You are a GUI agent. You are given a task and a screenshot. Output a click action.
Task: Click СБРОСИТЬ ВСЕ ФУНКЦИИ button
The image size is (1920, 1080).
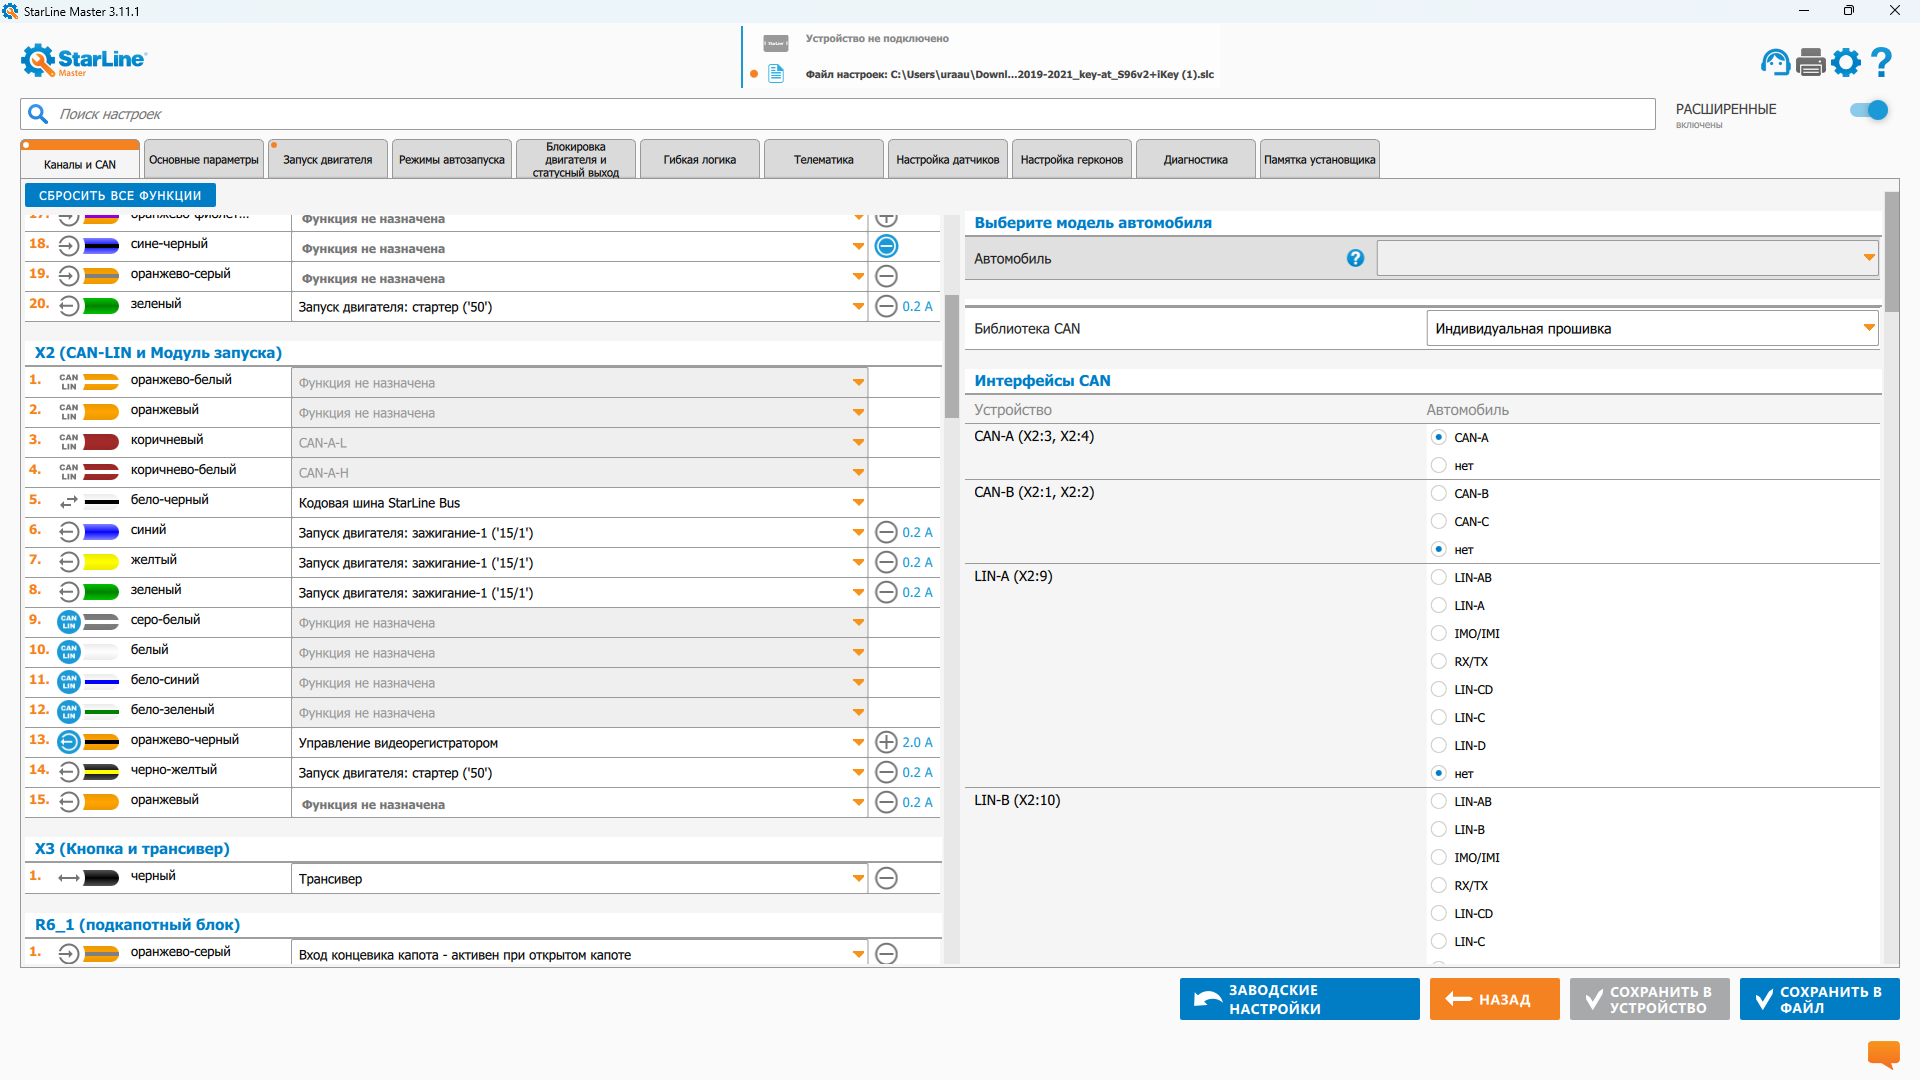[x=120, y=195]
